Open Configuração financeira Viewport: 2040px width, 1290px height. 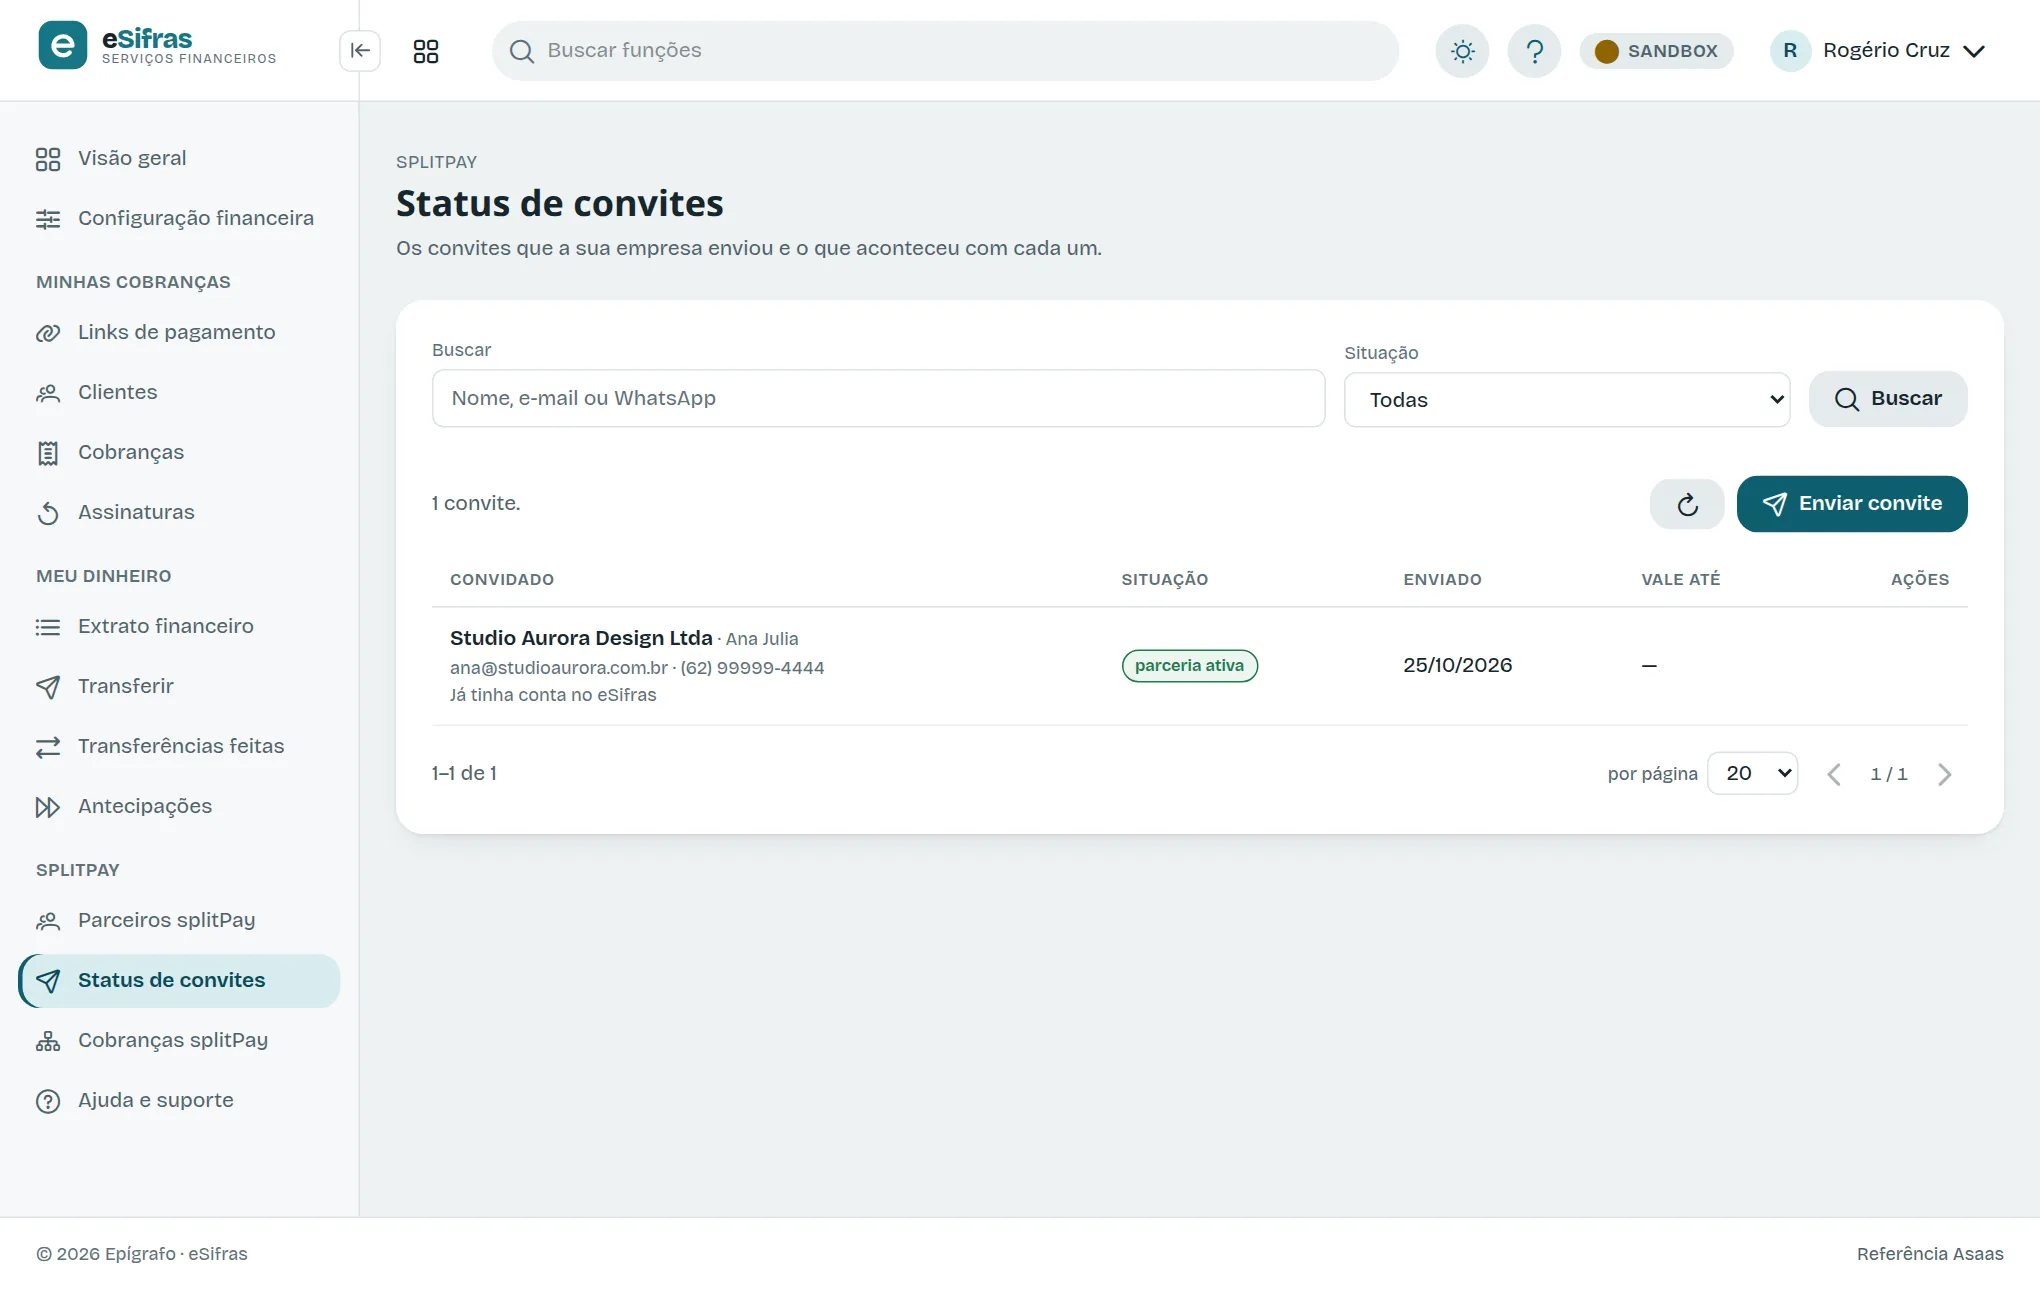point(179,218)
